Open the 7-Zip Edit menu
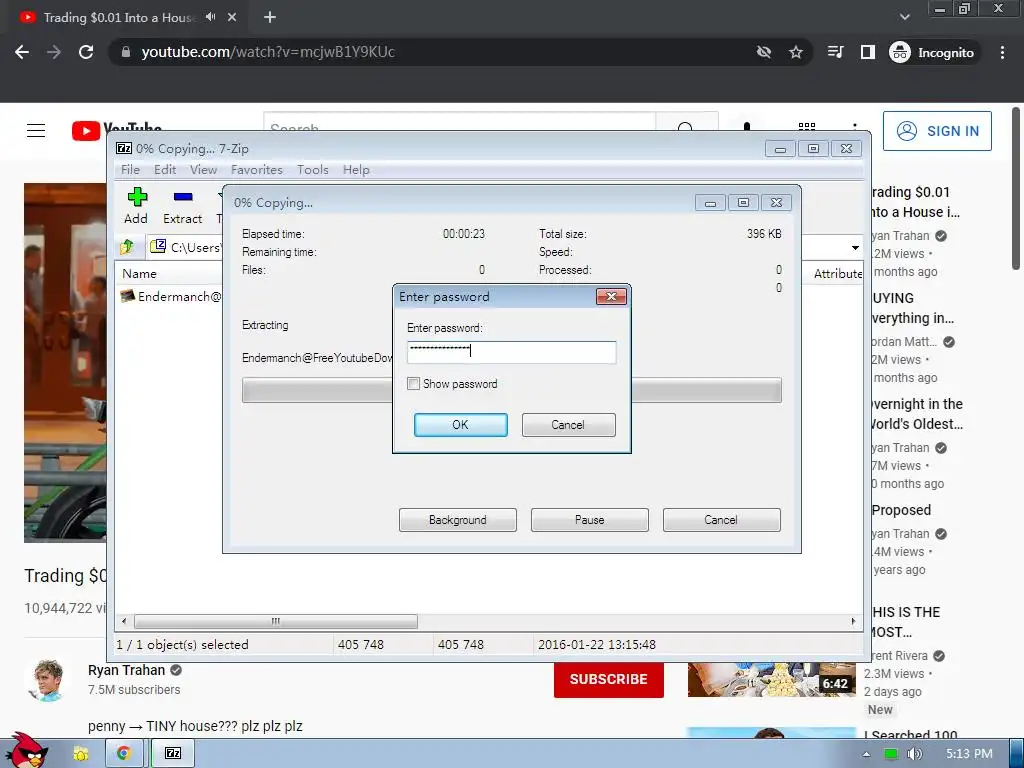Image resolution: width=1024 pixels, height=768 pixels. pyautogui.click(x=165, y=170)
